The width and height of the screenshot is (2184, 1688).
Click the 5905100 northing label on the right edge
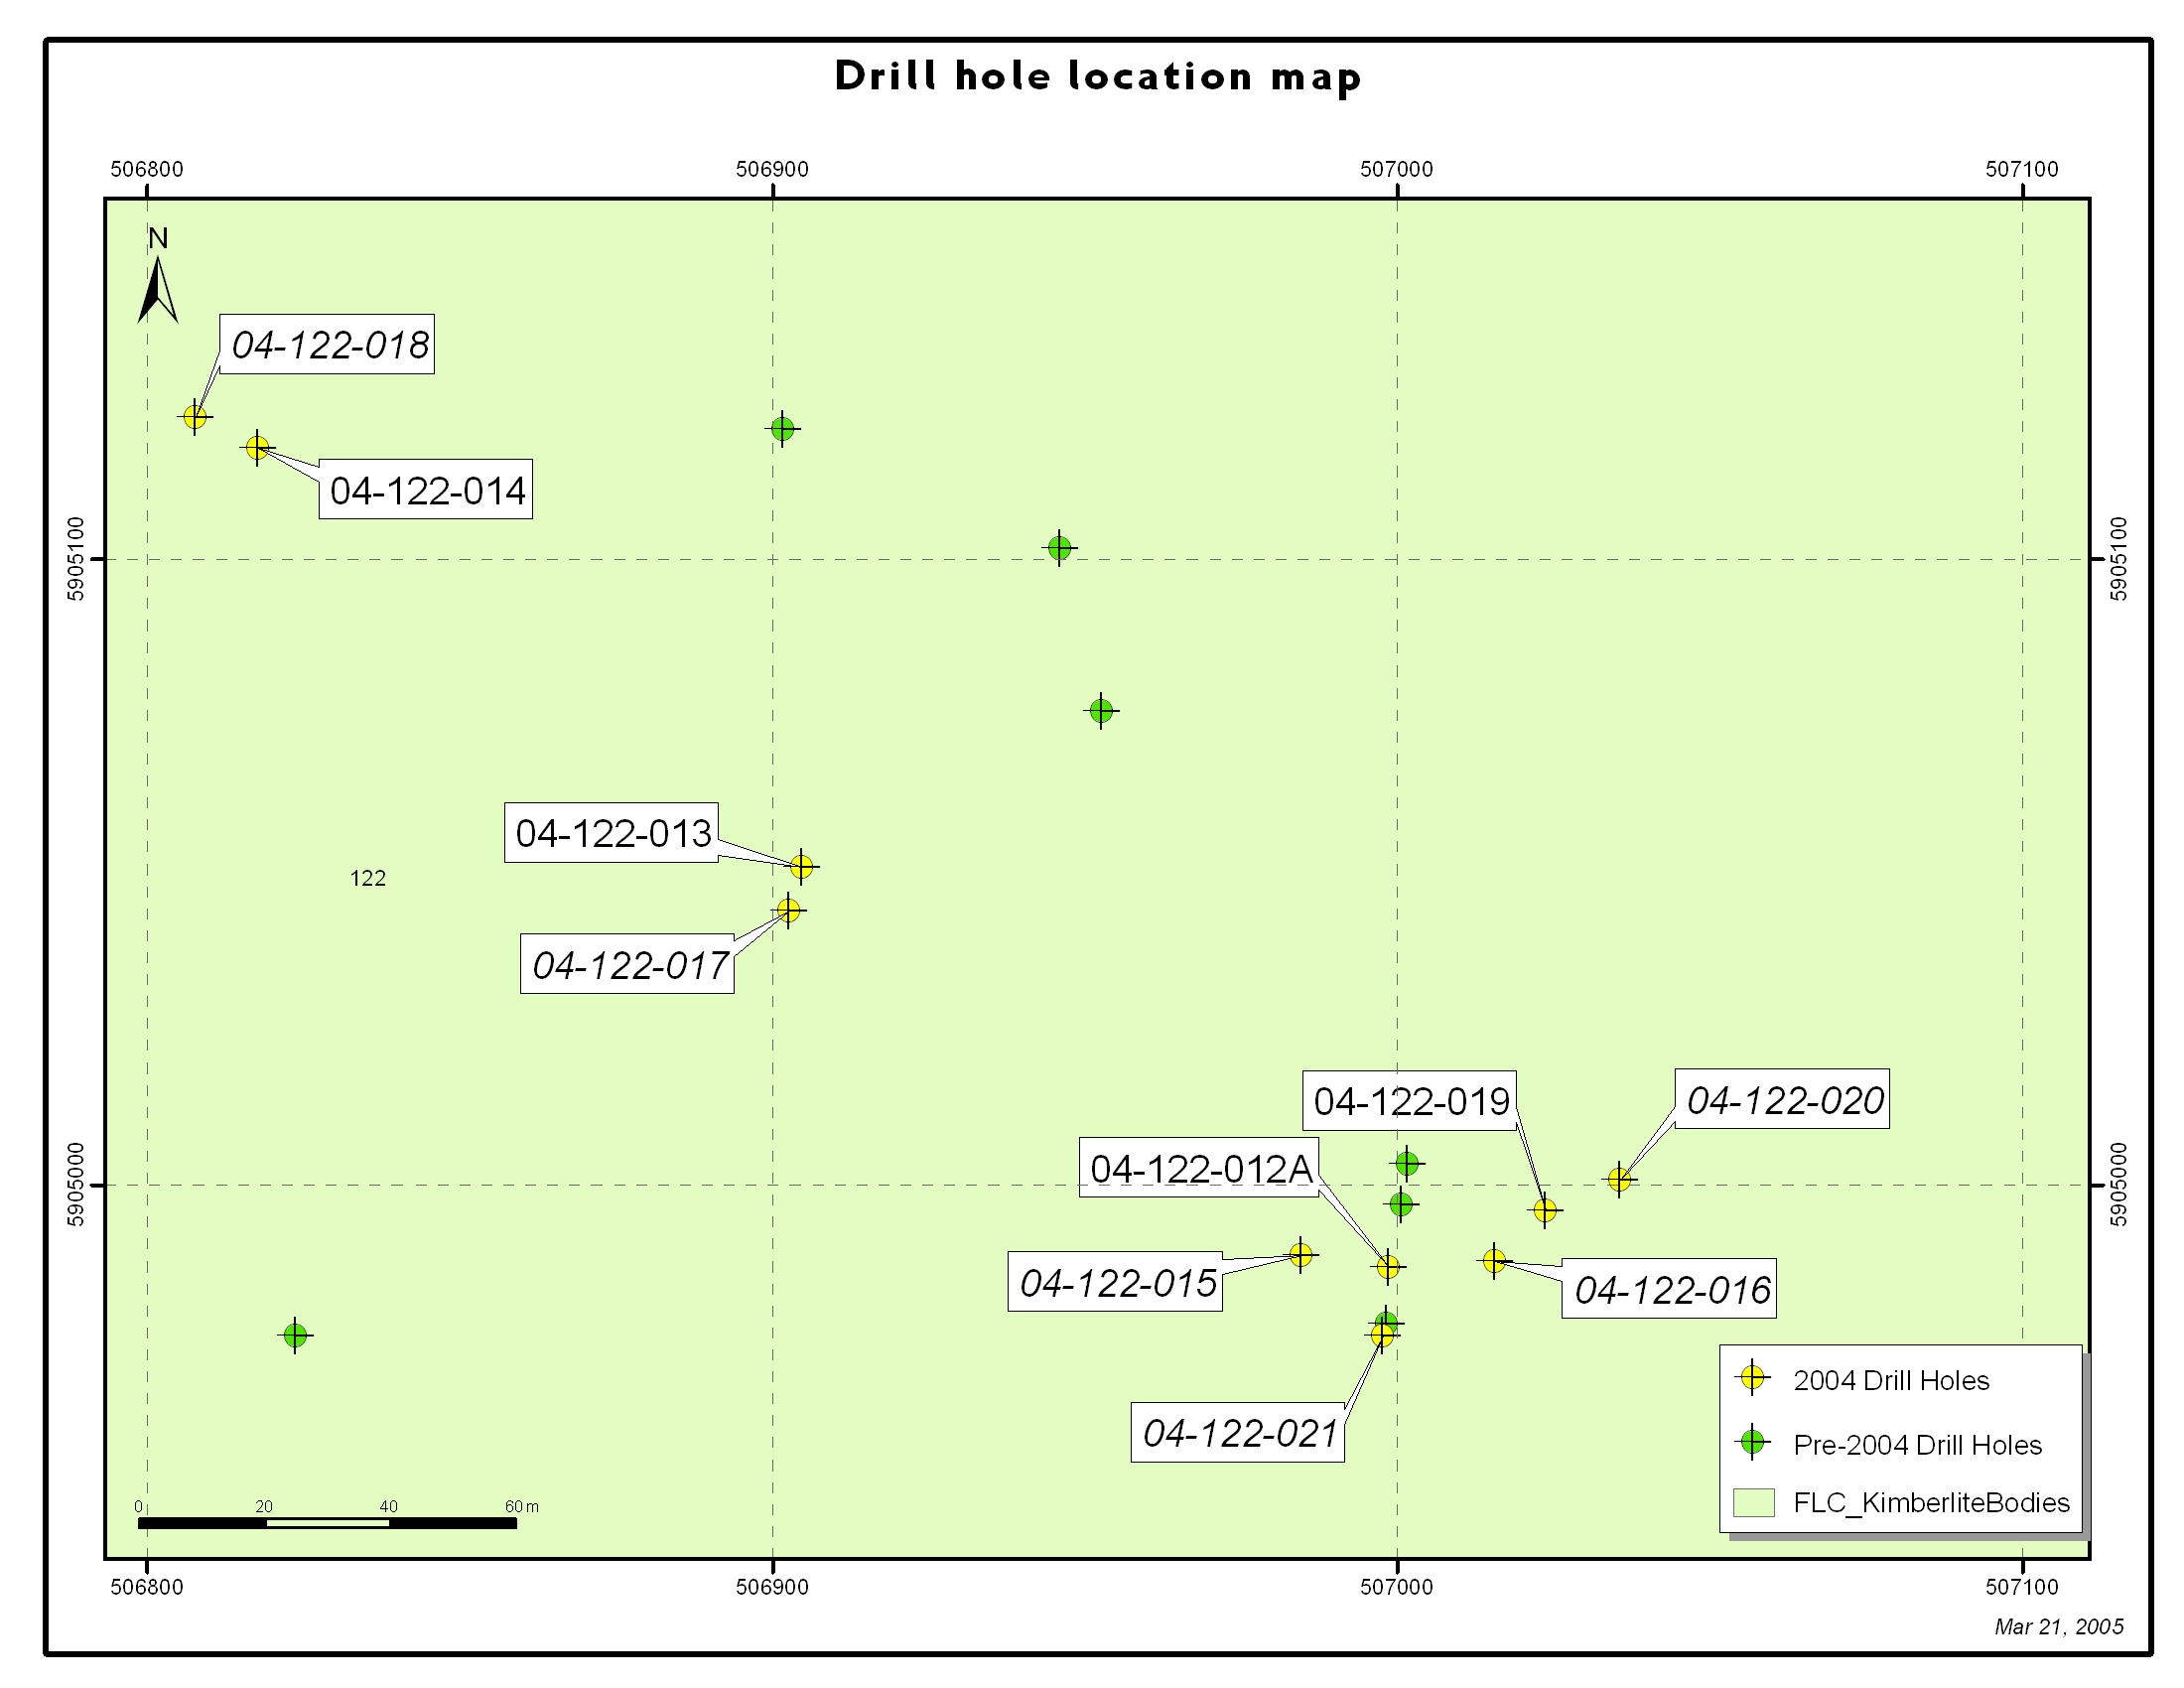2119,559
